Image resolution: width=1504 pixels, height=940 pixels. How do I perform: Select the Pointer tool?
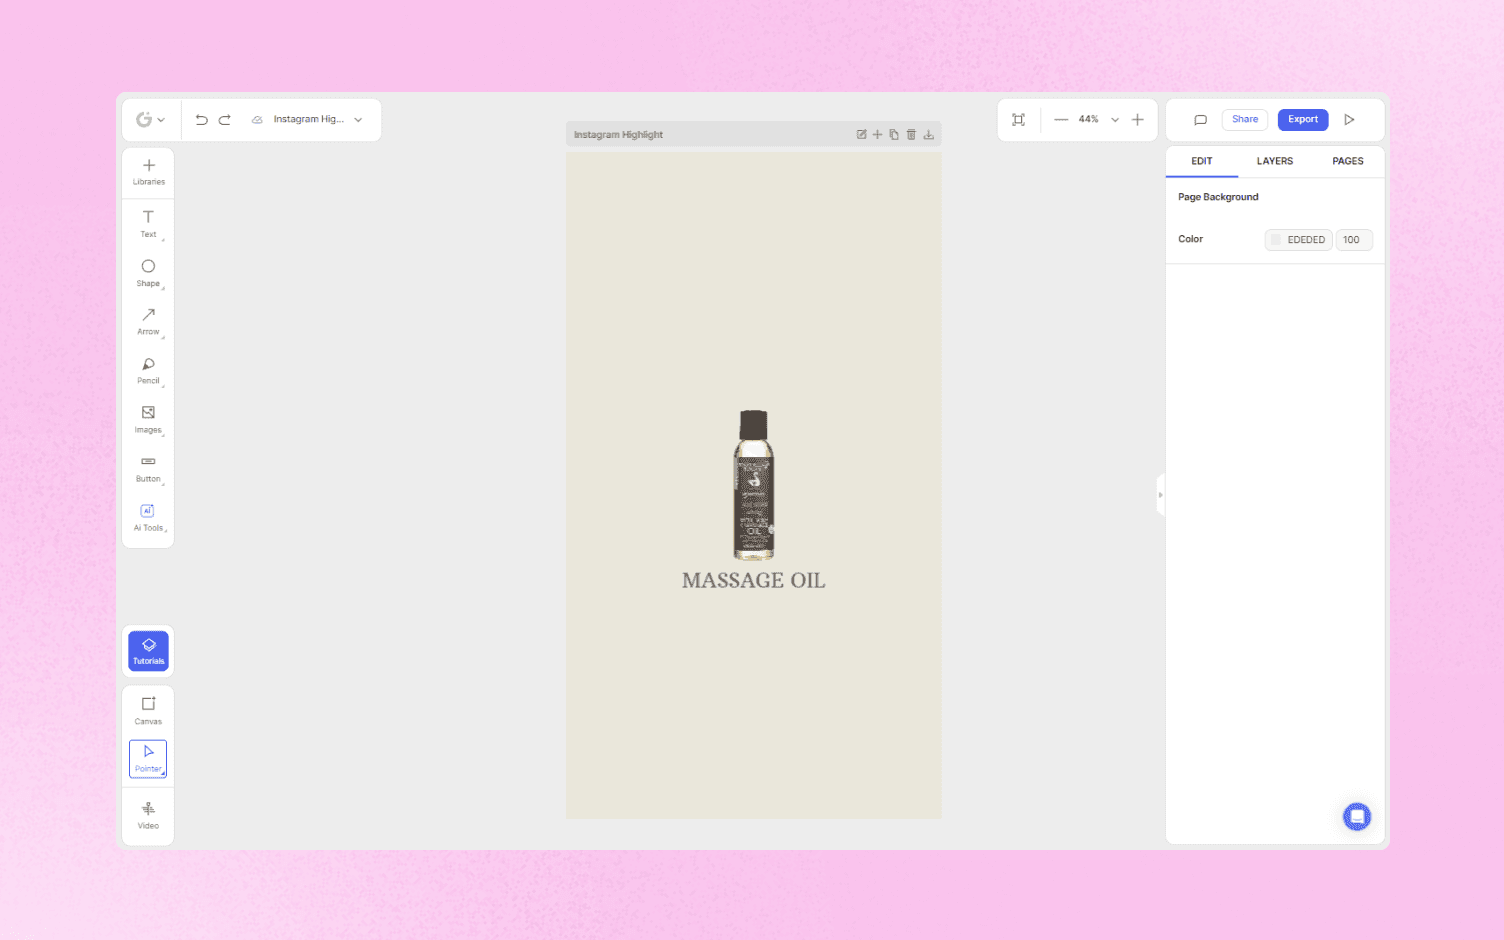[148, 758]
